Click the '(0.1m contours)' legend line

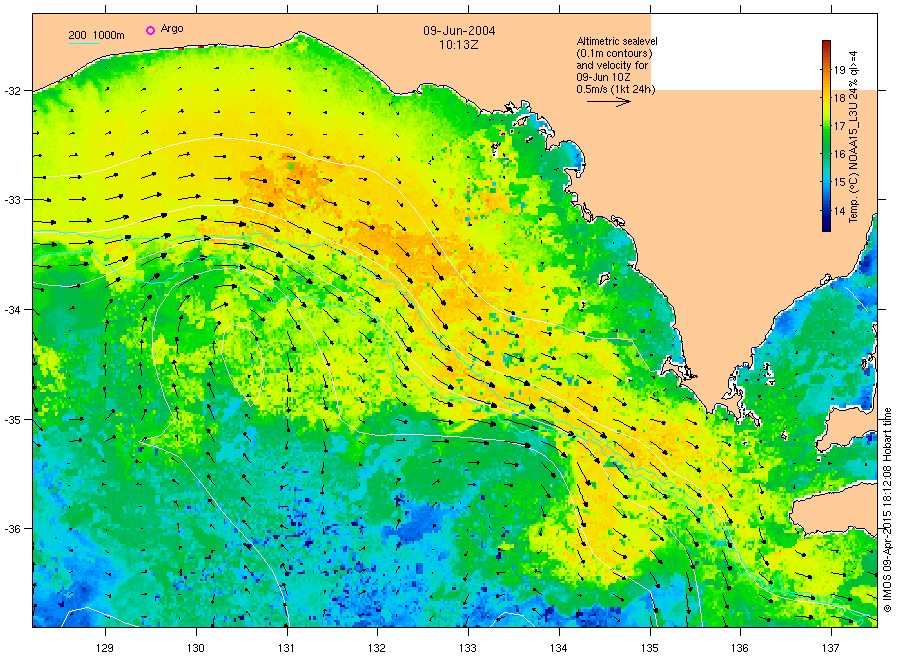coord(614,53)
